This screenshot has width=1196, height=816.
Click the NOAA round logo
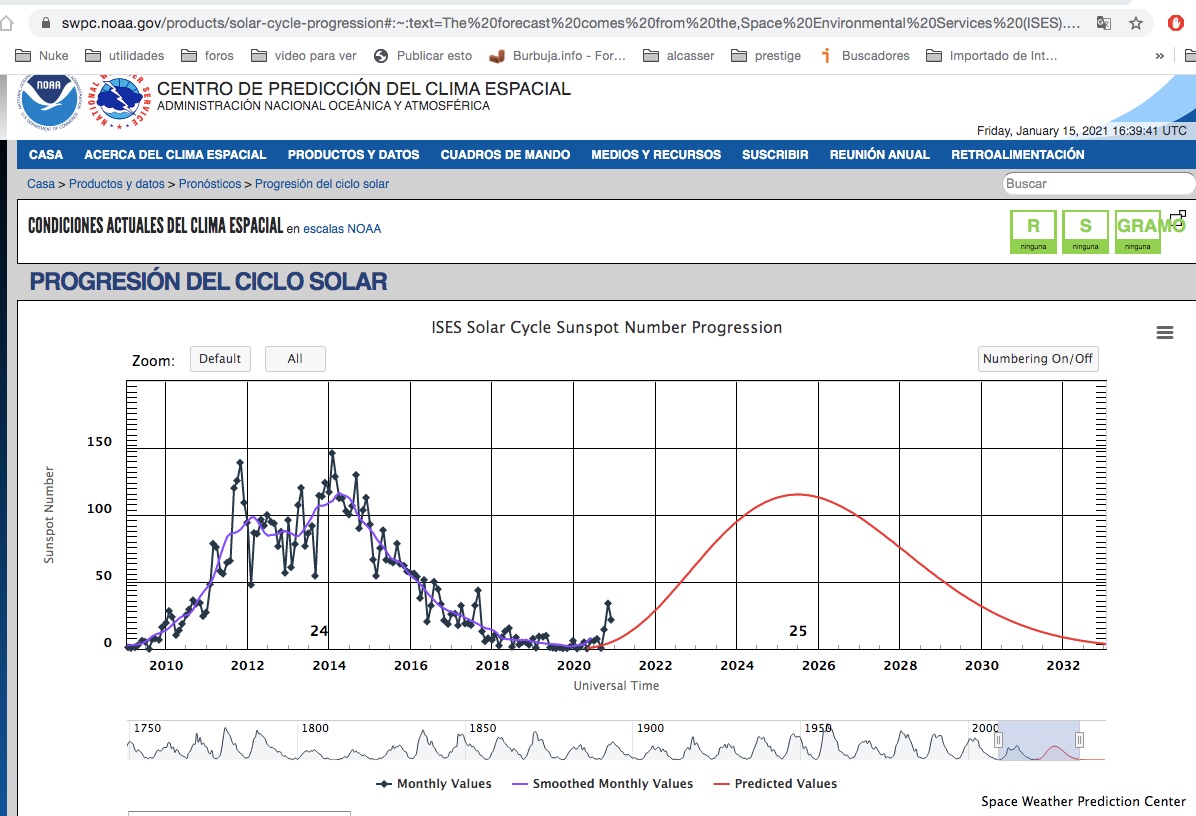tap(51, 98)
